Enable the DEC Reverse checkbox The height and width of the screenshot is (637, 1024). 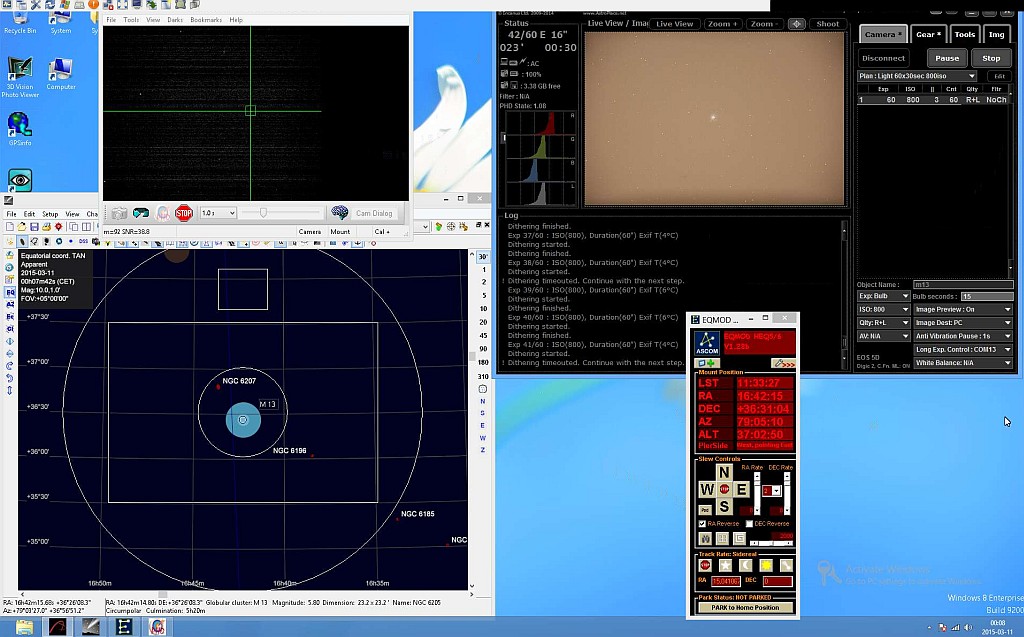click(x=748, y=523)
